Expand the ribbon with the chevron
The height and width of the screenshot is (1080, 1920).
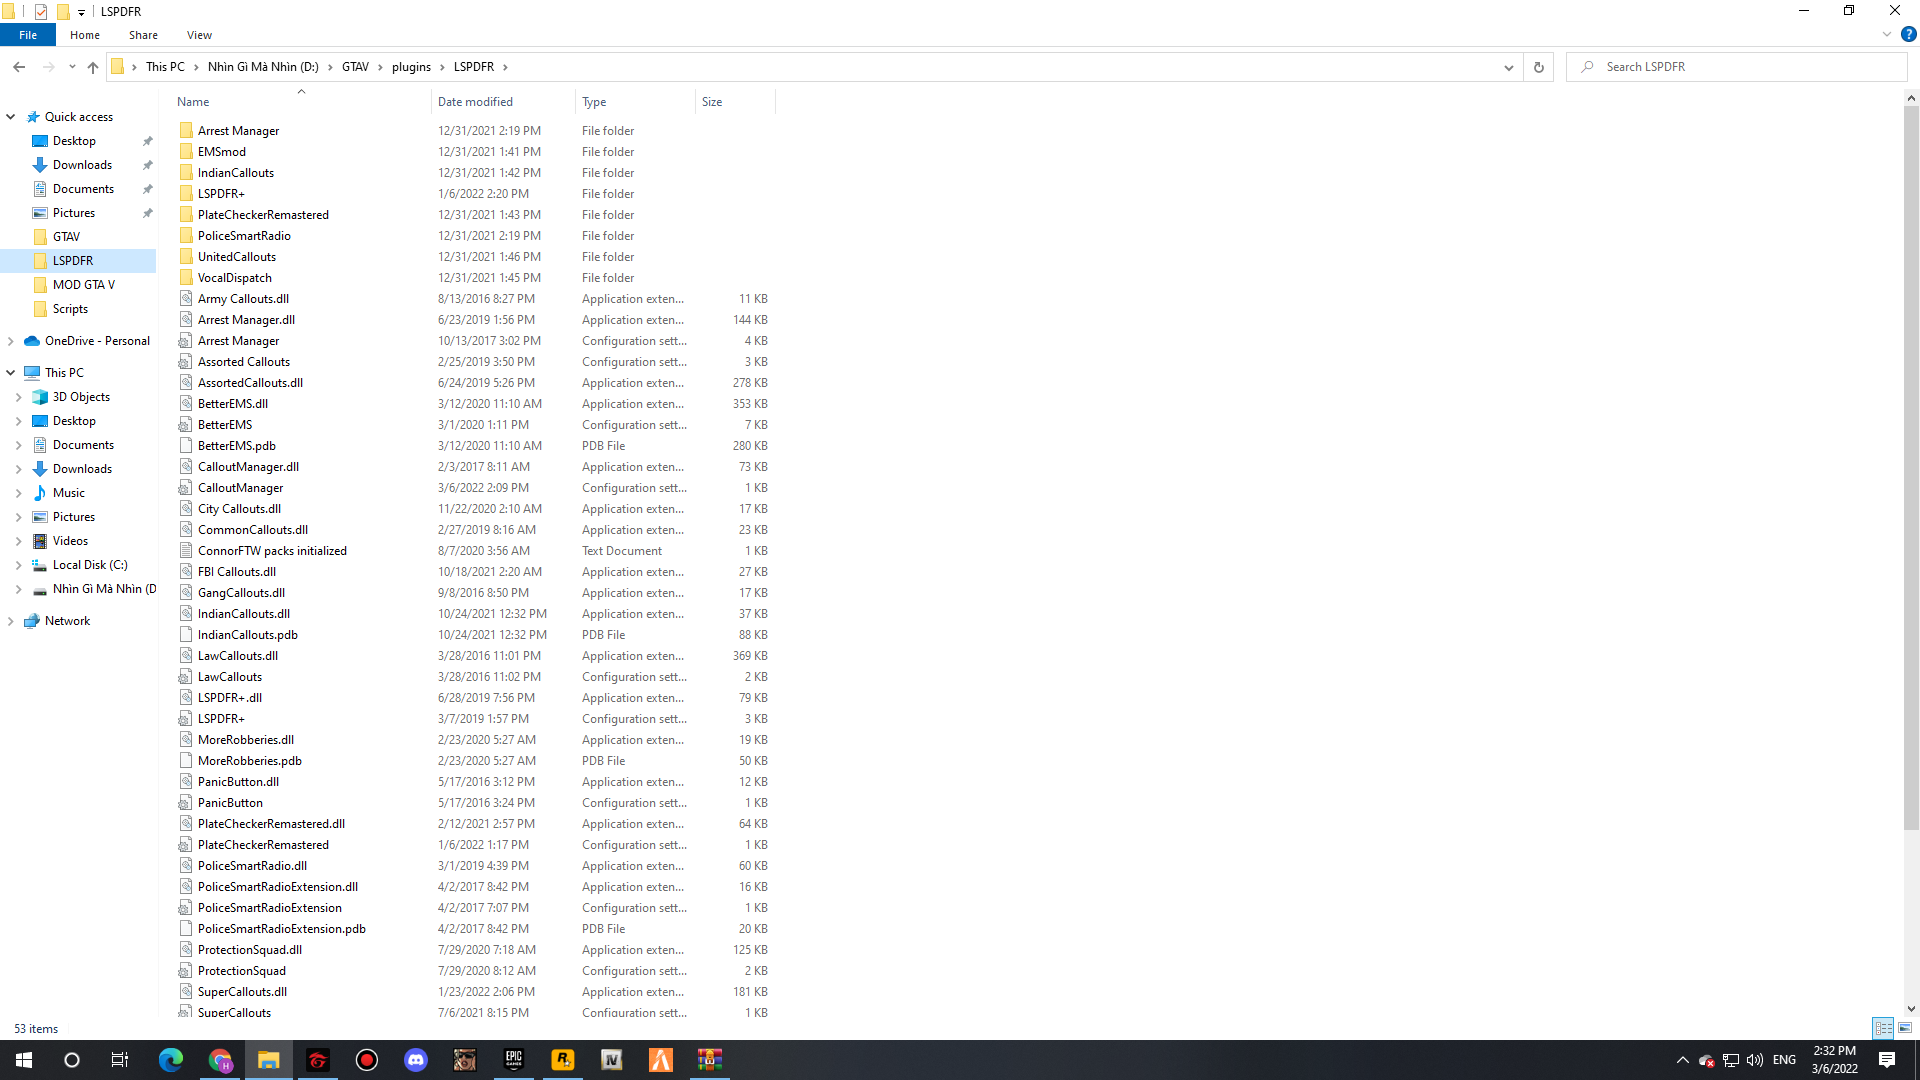point(1886,34)
